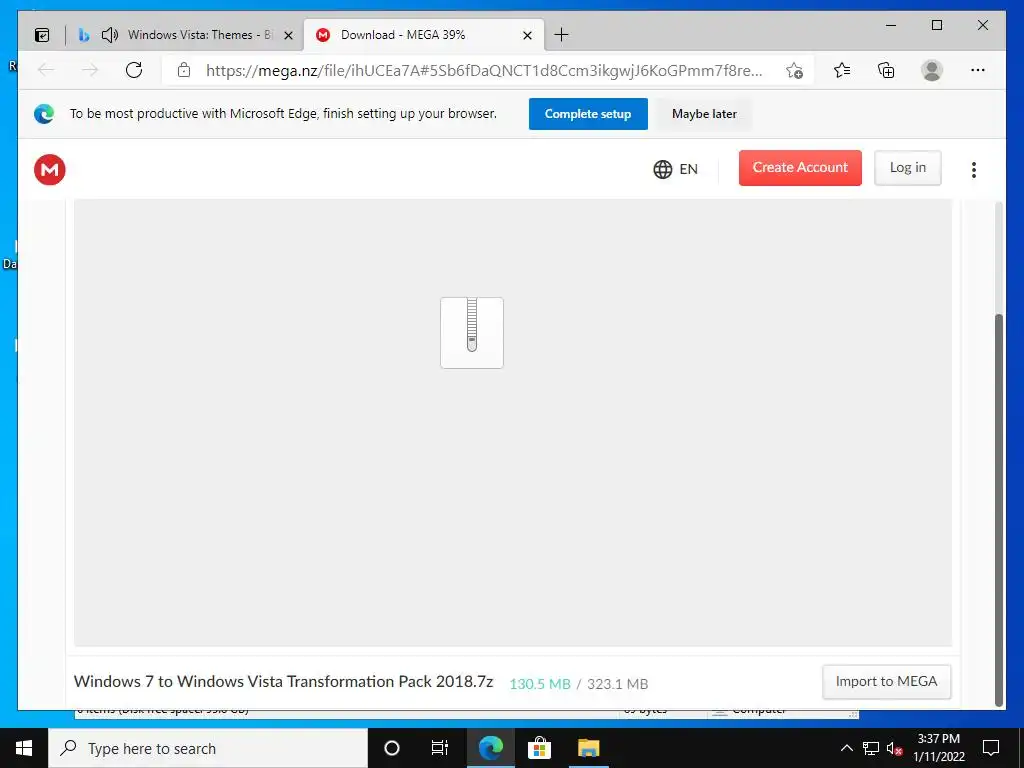The width and height of the screenshot is (1024, 768).
Task: Click the muted volume tray icon
Action: coord(895,748)
